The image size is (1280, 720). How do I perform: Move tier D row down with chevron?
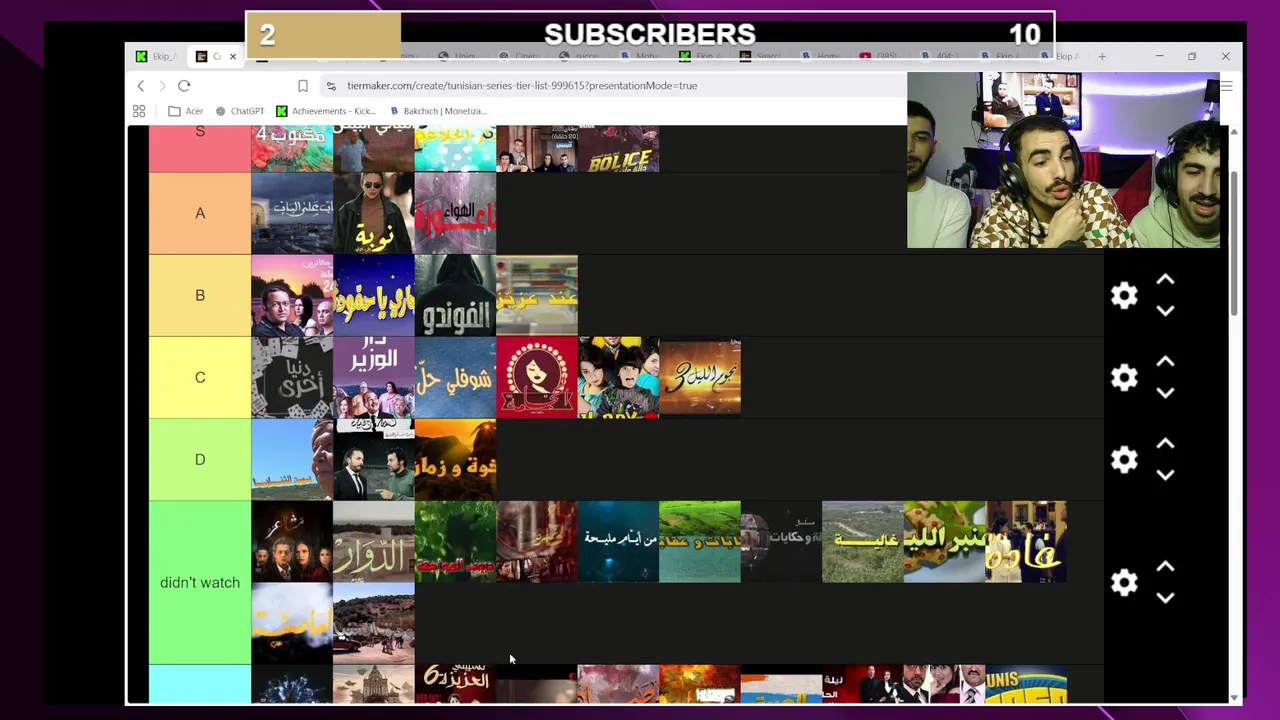[x=1165, y=475]
